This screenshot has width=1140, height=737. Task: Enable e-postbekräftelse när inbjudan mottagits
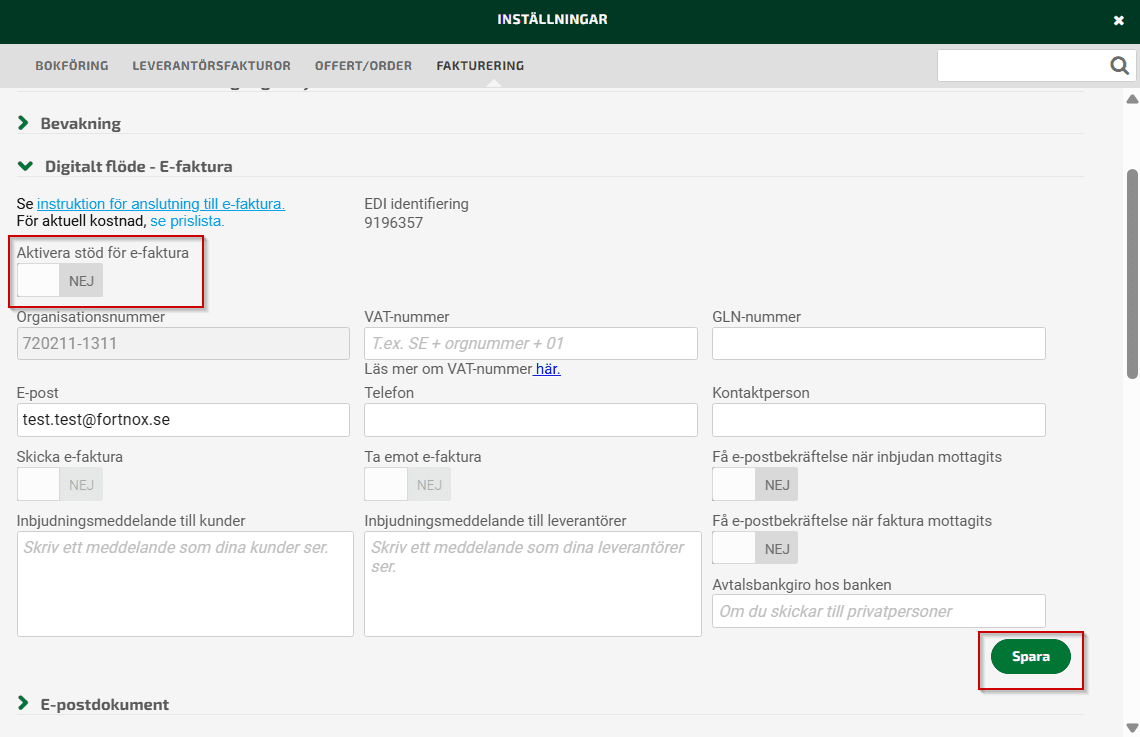(754, 484)
